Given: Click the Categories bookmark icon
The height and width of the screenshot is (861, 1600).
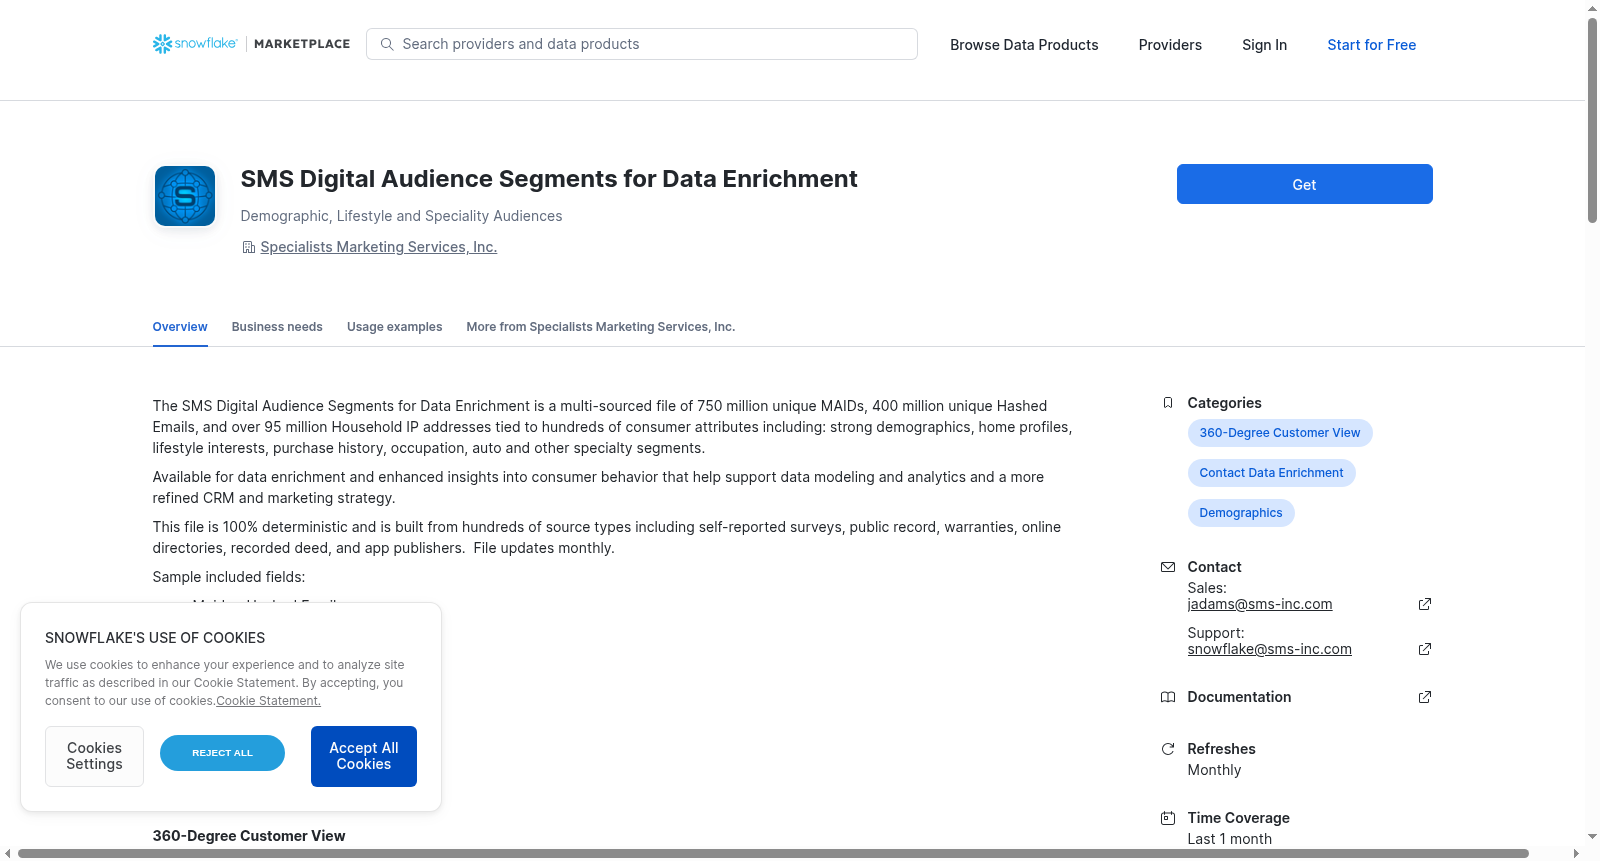Looking at the screenshot, I should coord(1168,403).
